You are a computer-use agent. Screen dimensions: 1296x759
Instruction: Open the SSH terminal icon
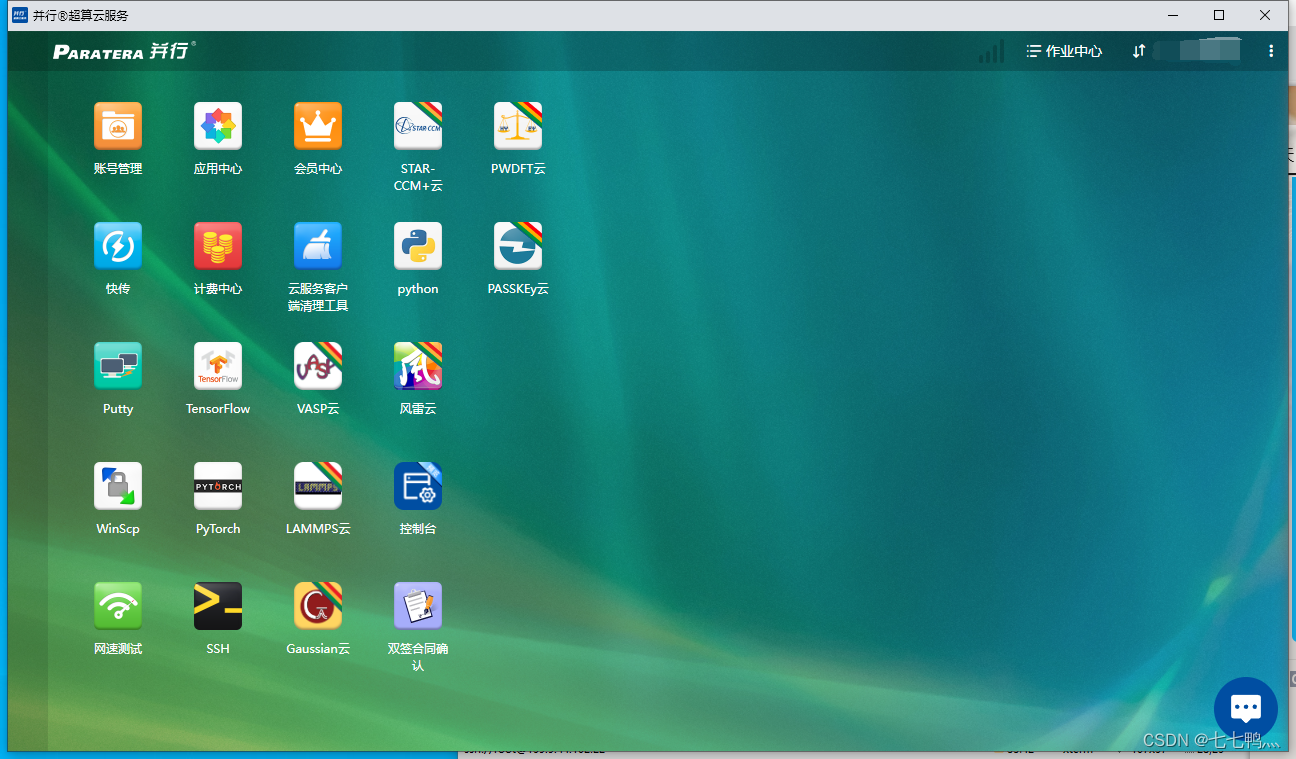click(x=218, y=606)
